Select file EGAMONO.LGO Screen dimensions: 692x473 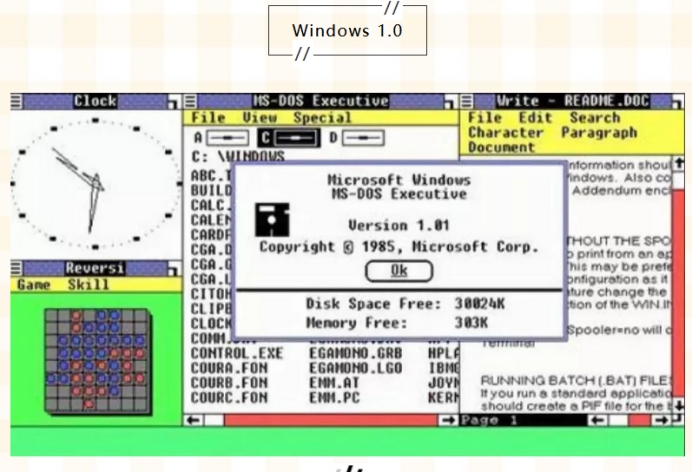[356, 368]
